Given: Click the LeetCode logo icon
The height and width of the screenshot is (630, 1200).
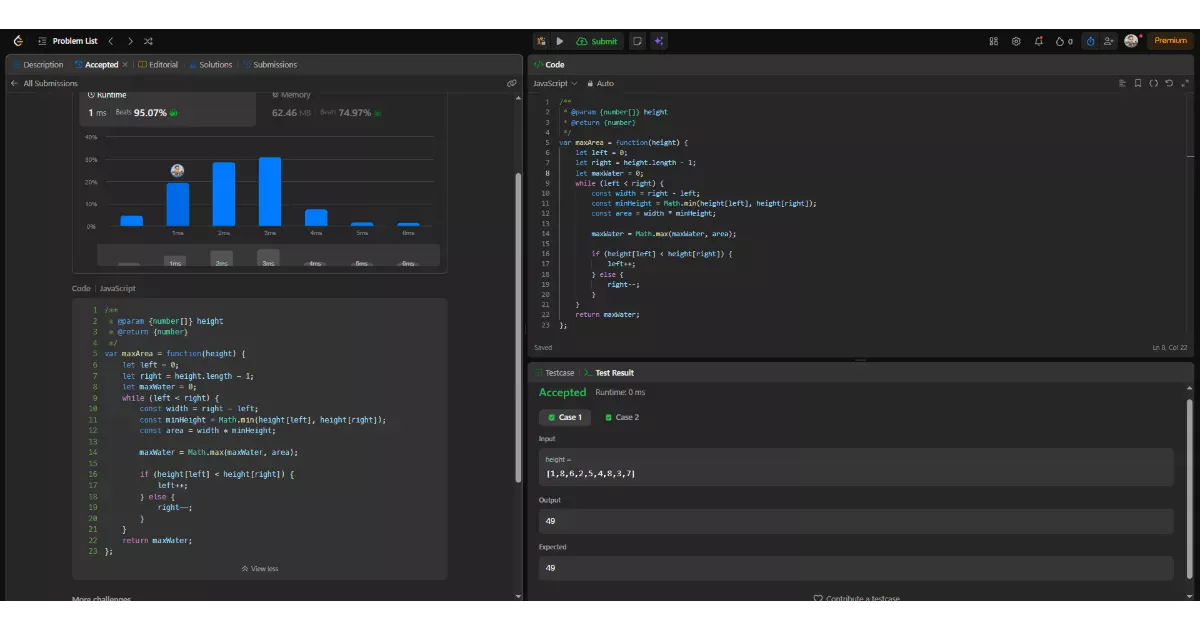Looking at the screenshot, I should [18, 41].
